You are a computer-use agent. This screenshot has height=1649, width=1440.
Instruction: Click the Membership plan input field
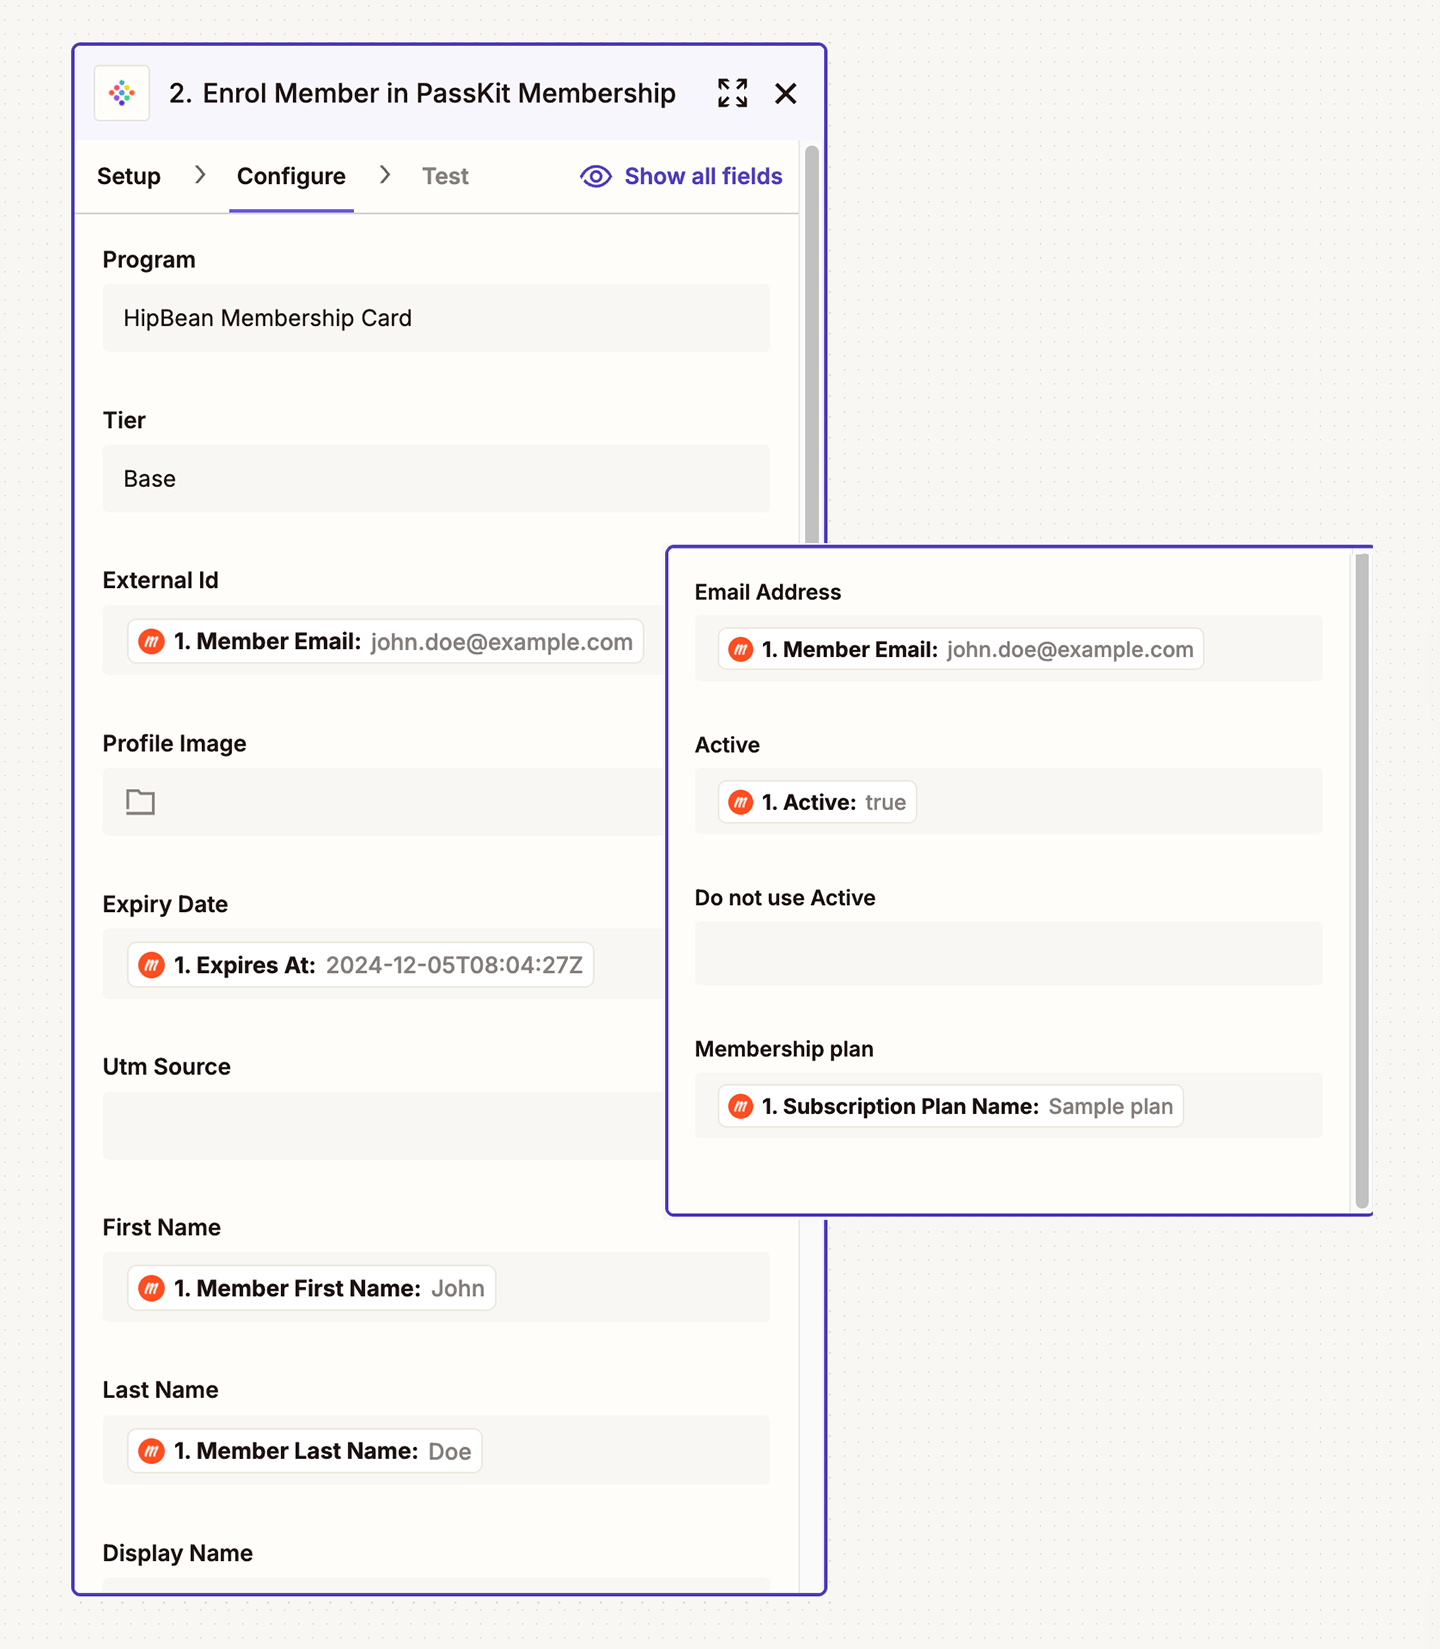point(1008,1106)
